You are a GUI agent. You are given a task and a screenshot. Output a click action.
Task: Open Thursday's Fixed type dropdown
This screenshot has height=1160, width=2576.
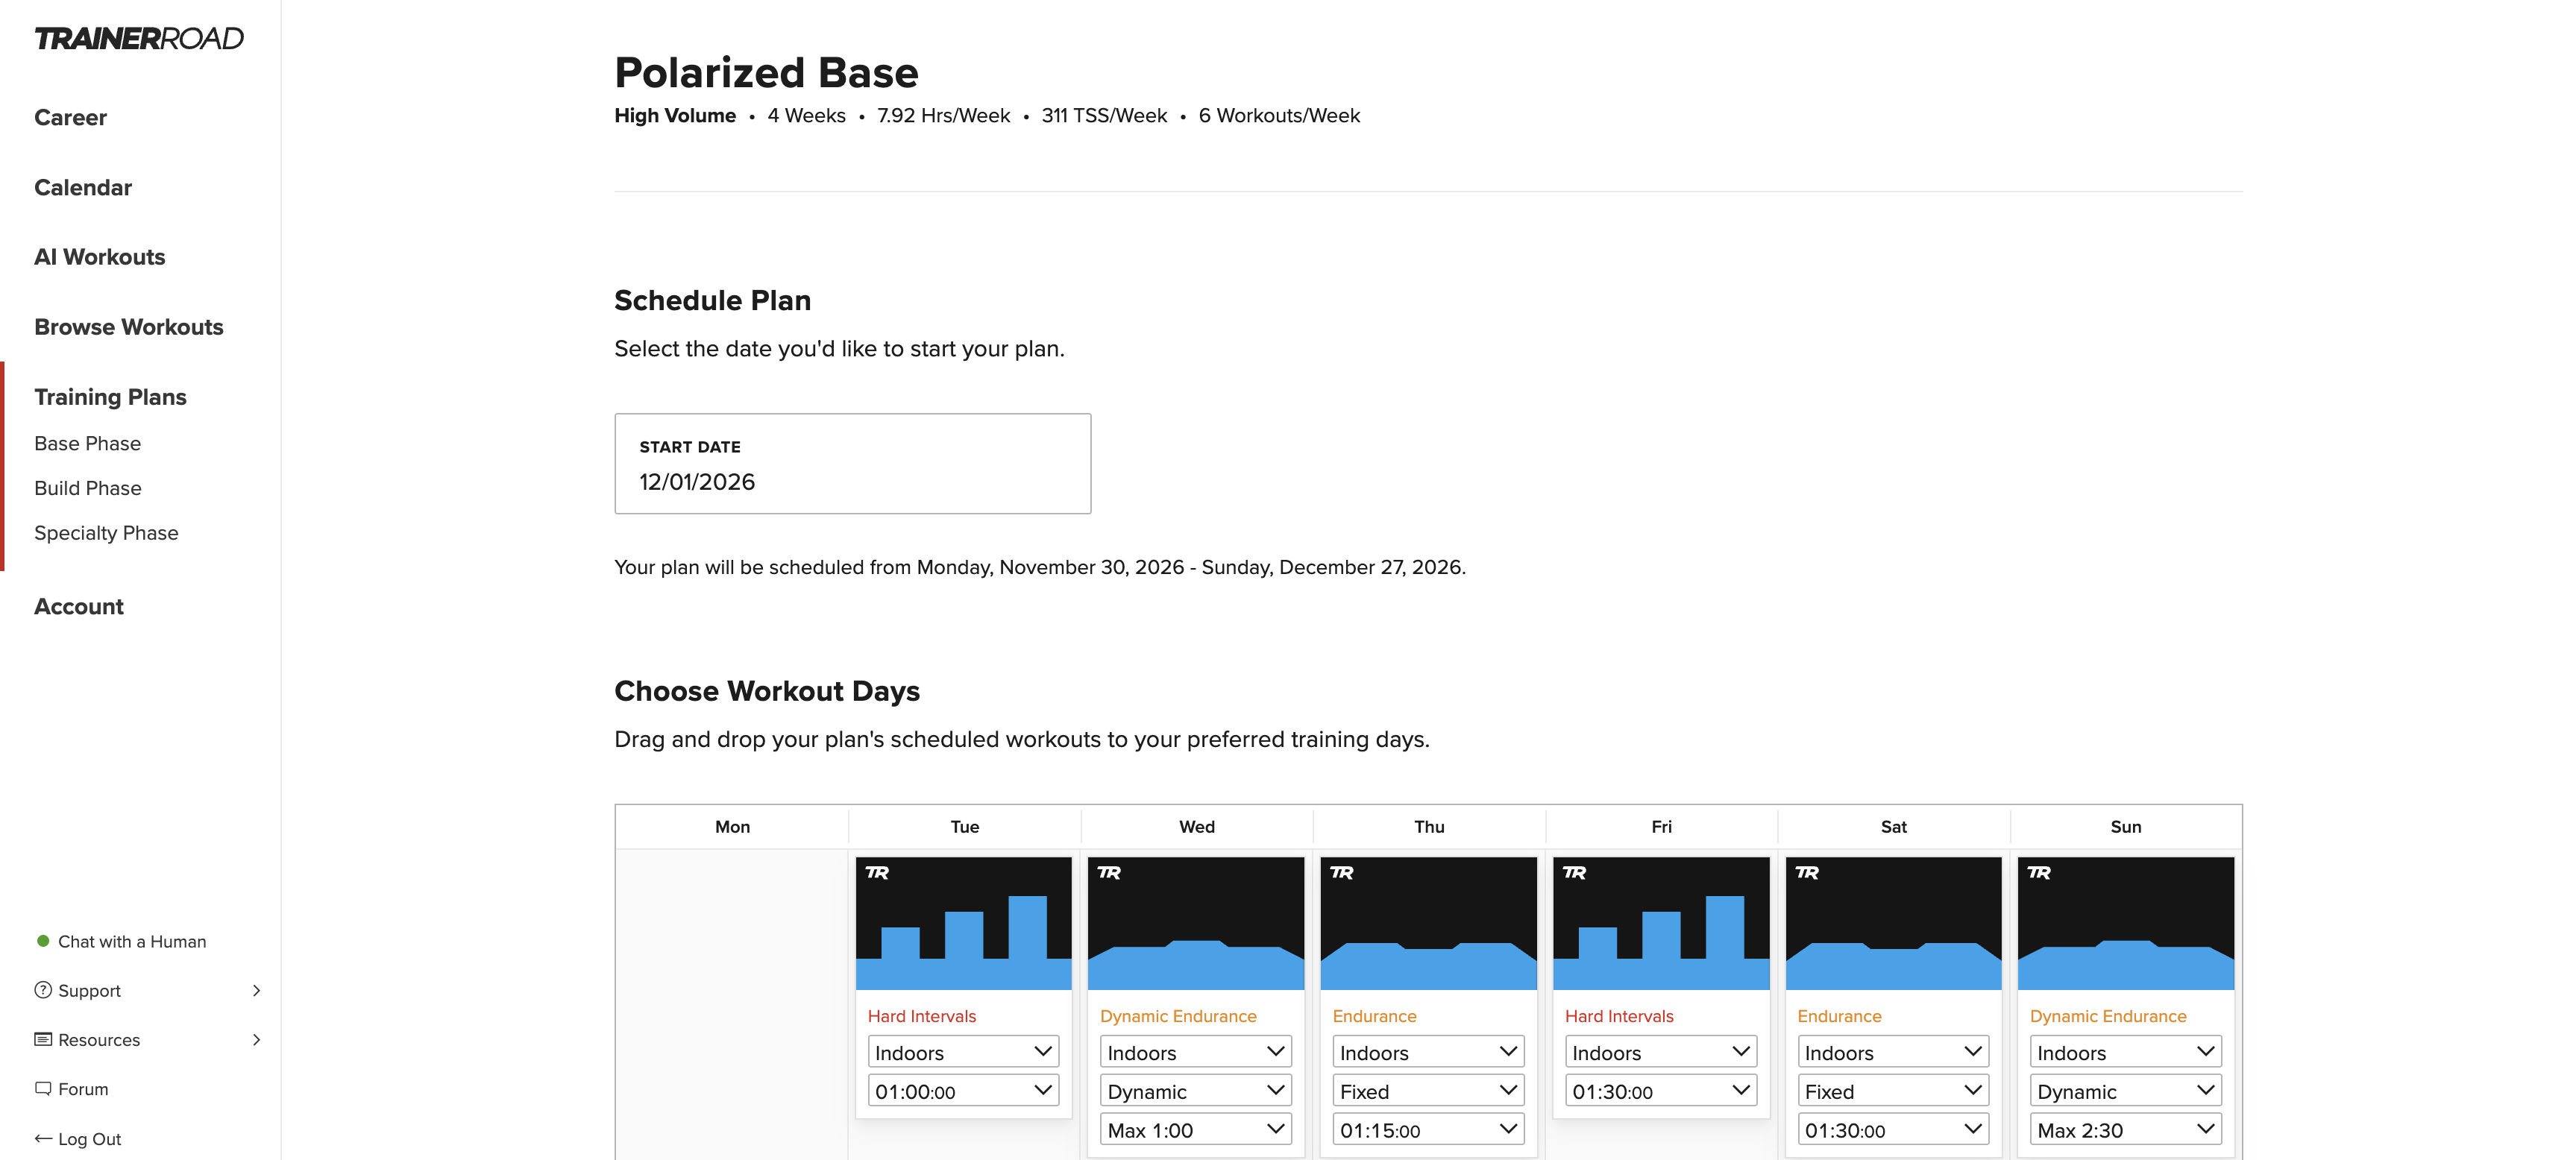(x=1428, y=1091)
